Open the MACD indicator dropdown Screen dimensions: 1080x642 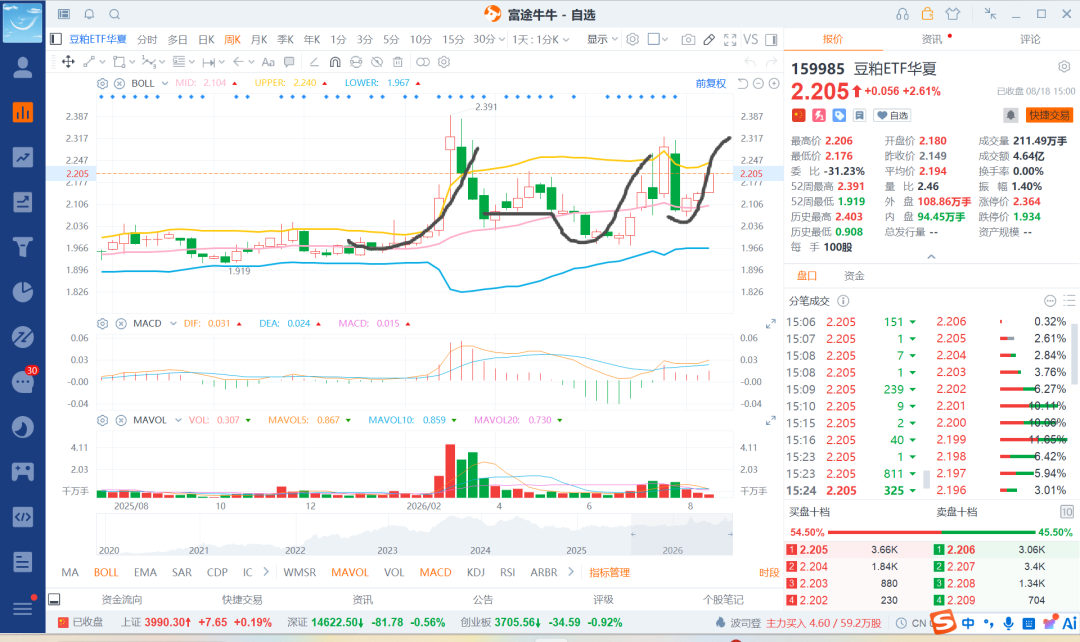(173, 324)
